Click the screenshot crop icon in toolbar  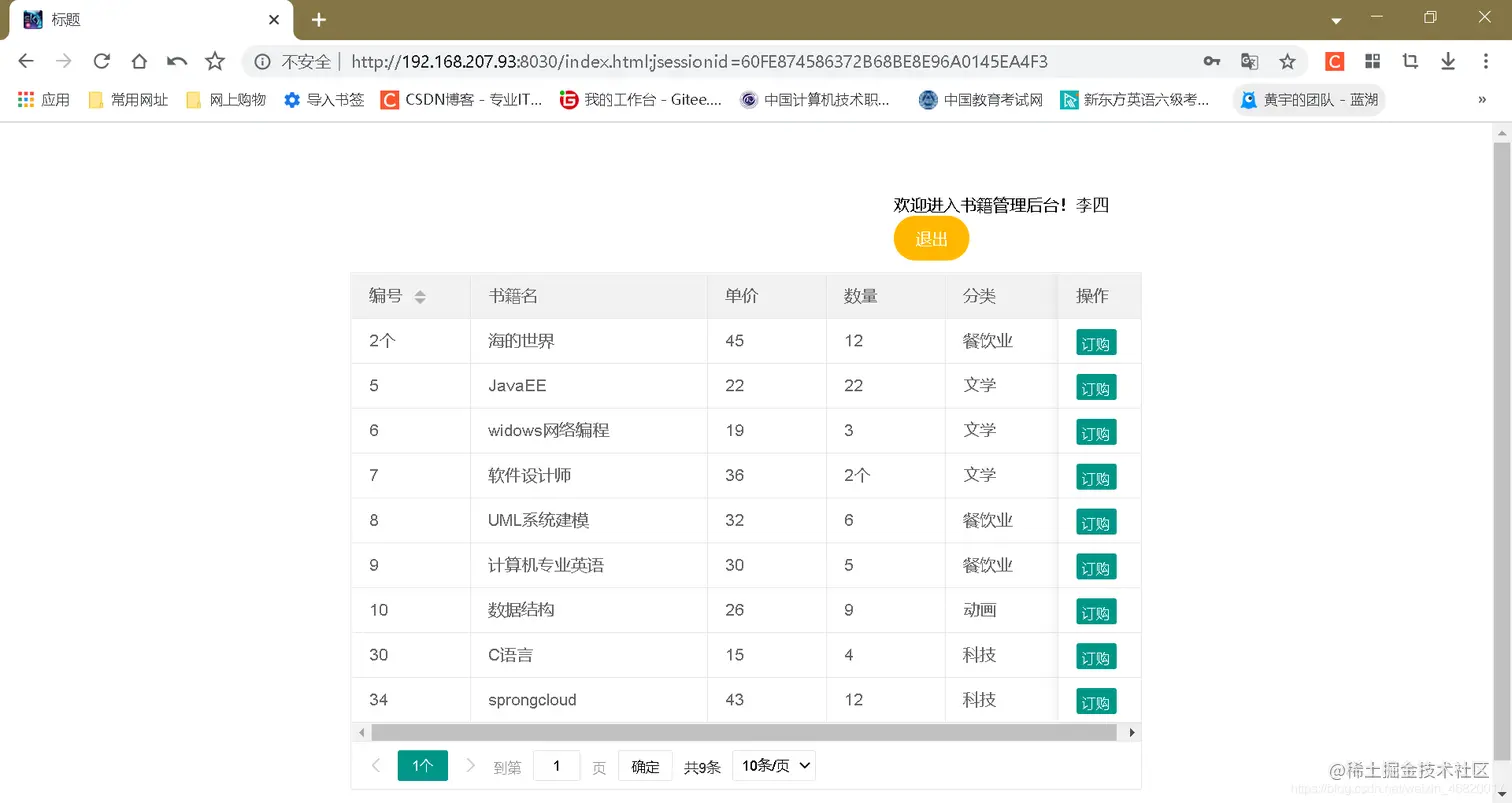pyautogui.click(x=1410, y=61)
